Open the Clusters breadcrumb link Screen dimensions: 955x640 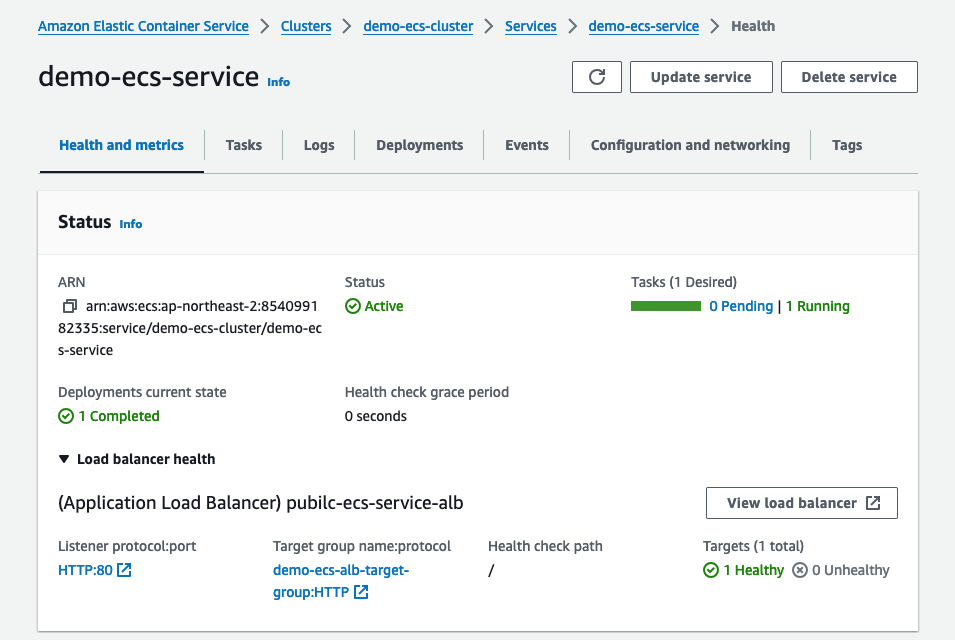click(x=306, y=26)
